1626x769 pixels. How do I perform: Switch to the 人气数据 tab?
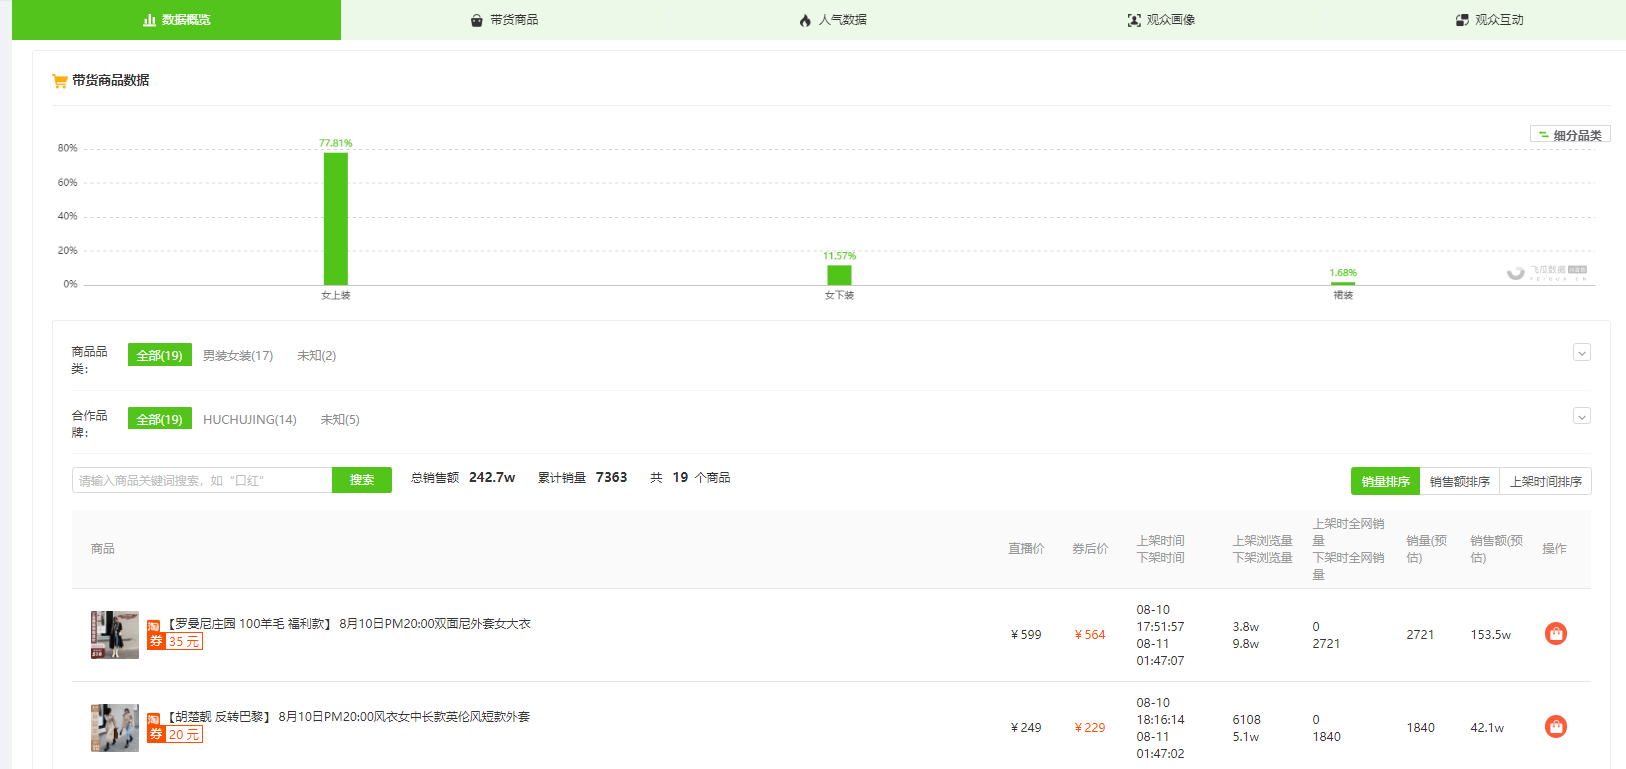[x=833, y=20]
